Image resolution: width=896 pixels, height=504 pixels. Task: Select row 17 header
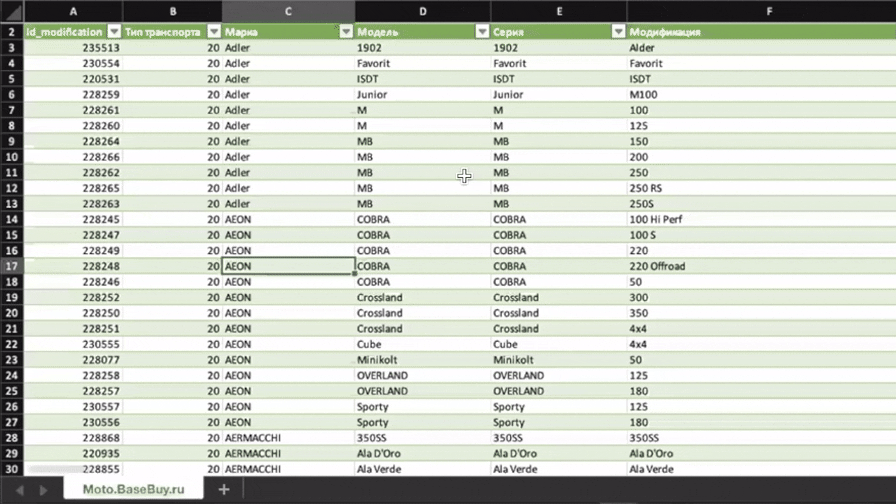pyautogui.click(x=12, y=266)
